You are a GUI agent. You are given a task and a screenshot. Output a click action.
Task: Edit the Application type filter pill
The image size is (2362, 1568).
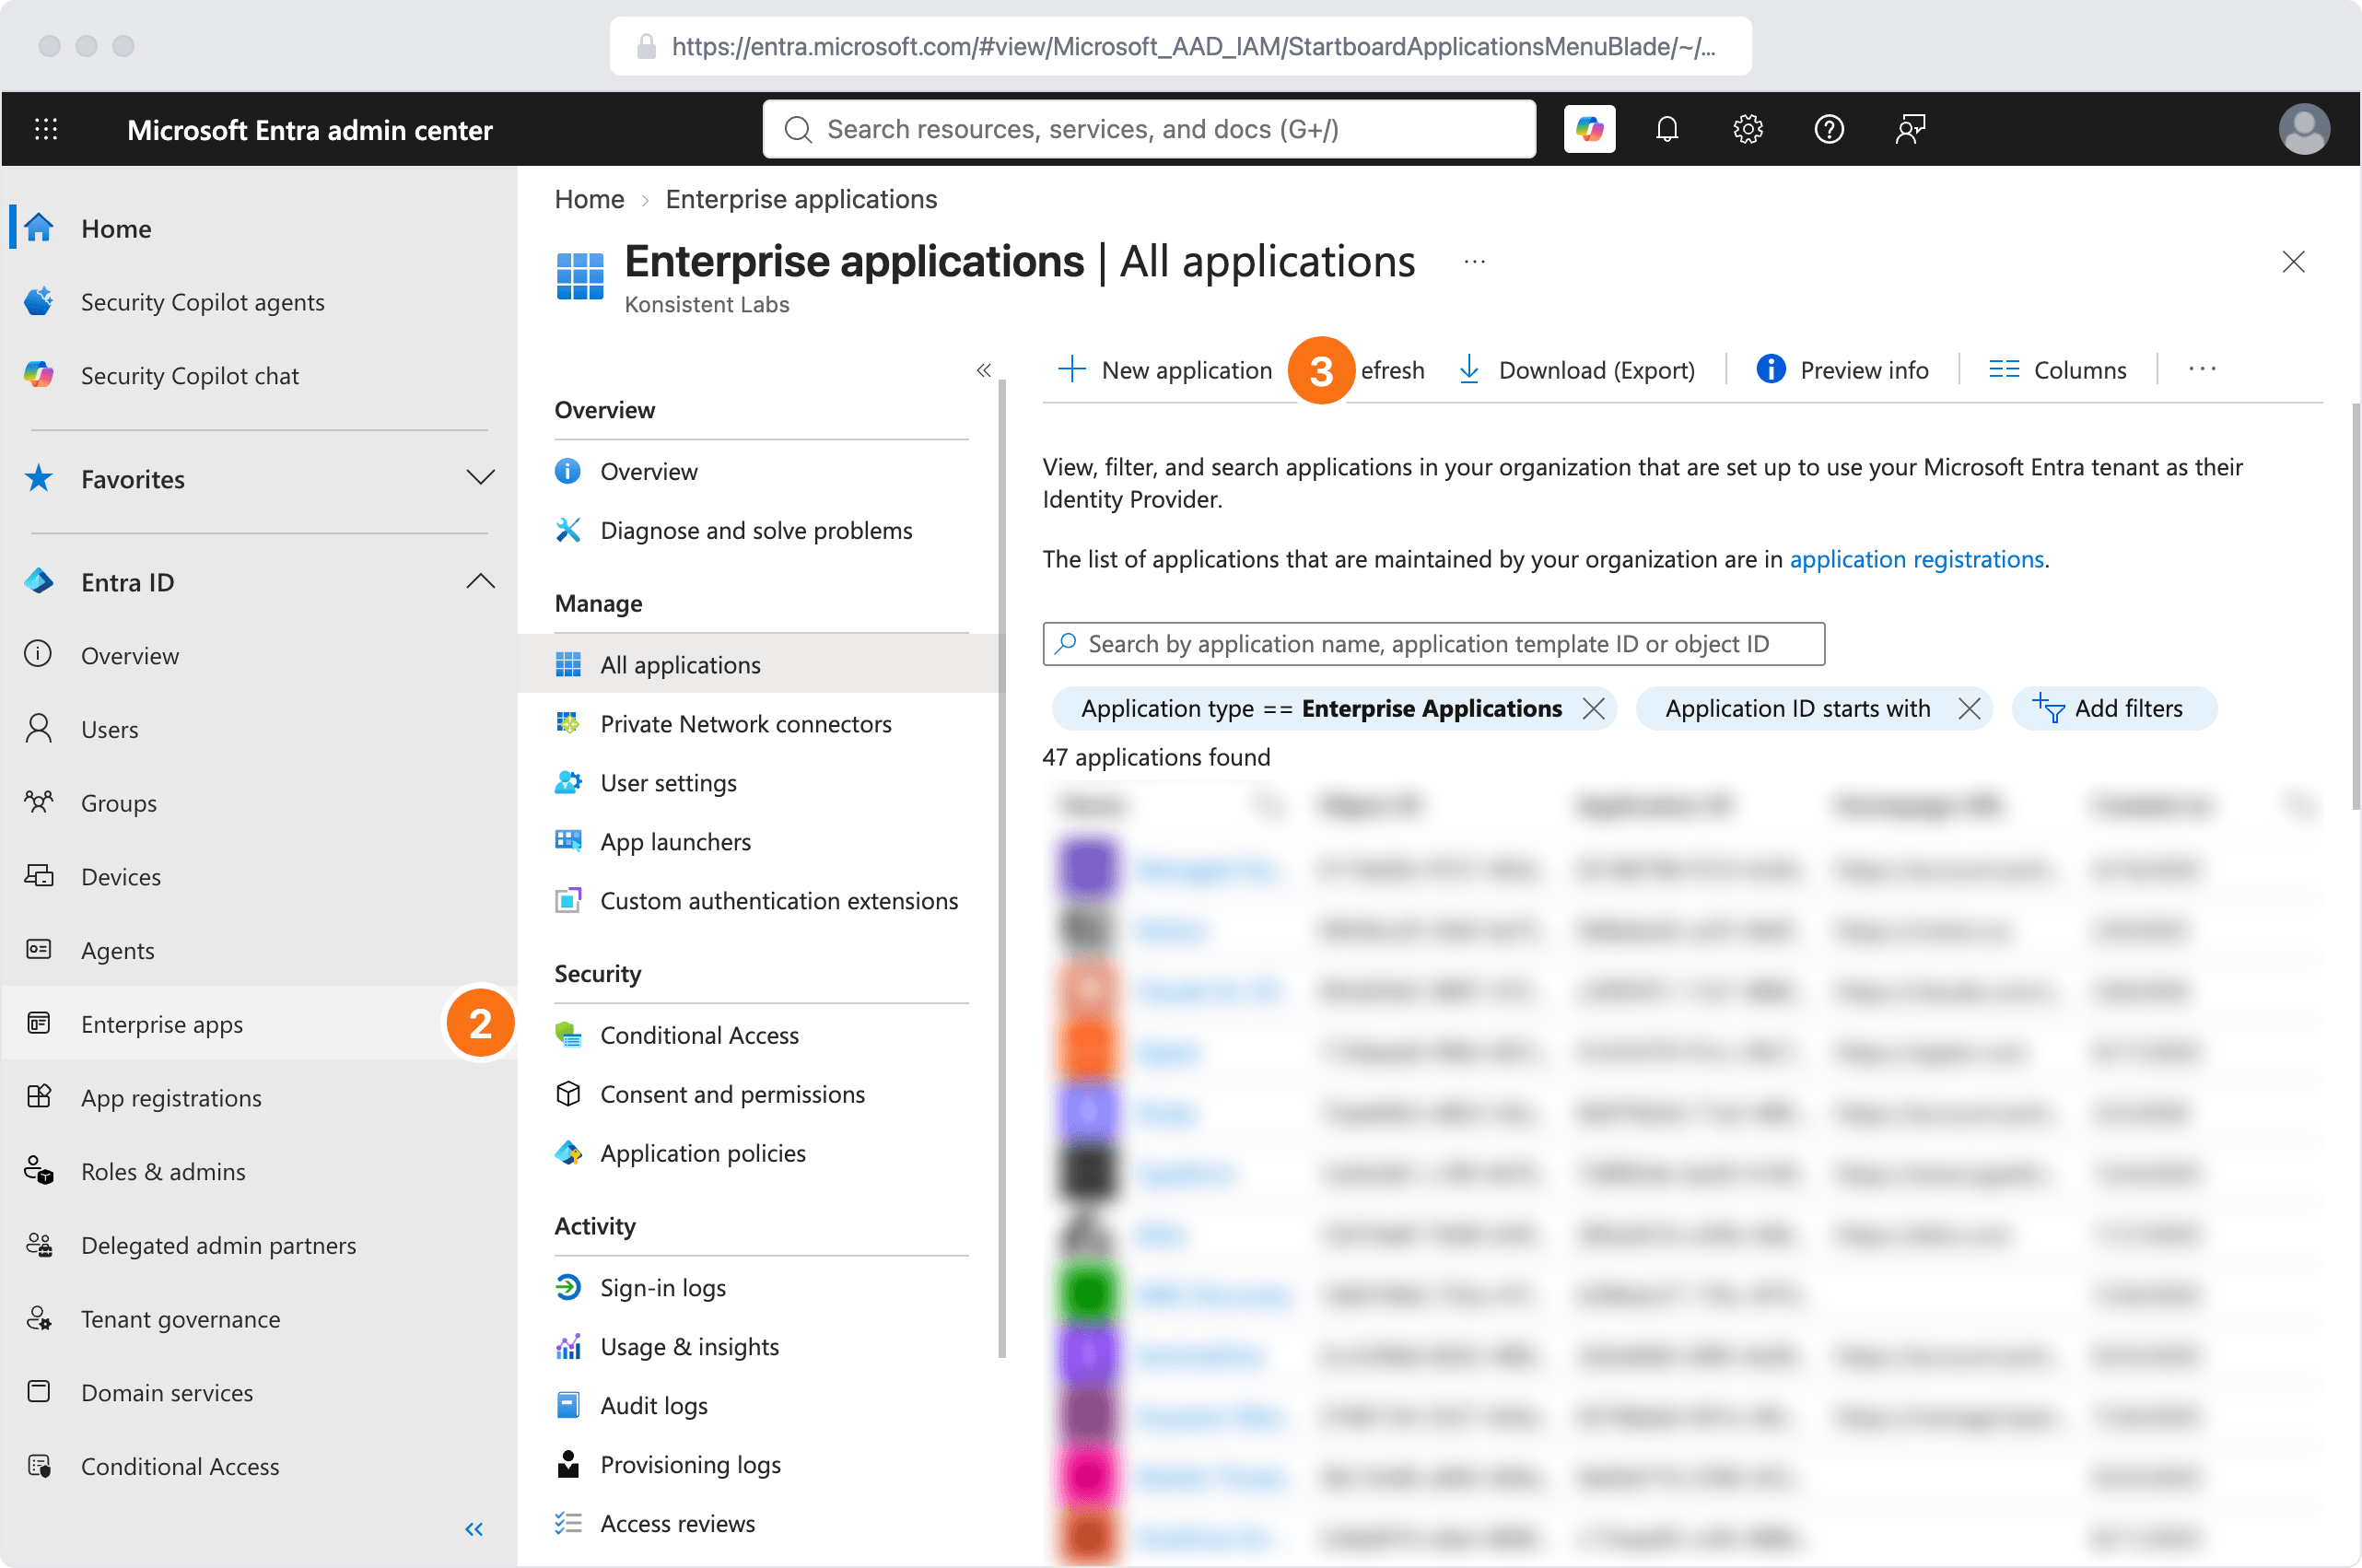click(x=1321, y=709)
